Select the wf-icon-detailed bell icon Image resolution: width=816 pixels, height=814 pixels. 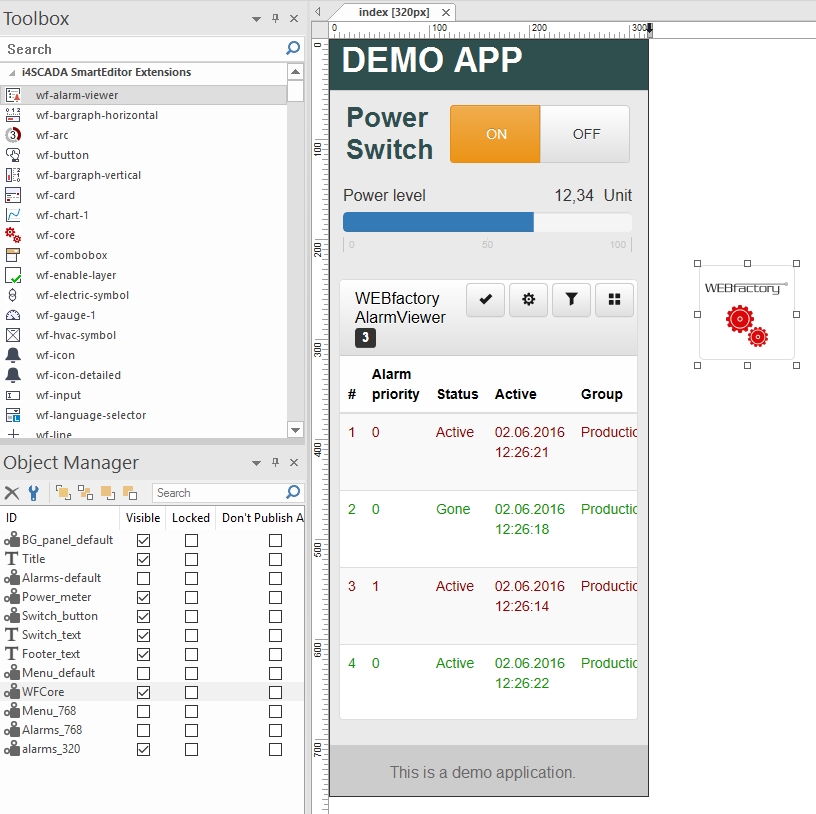click(x=13, y=375)
